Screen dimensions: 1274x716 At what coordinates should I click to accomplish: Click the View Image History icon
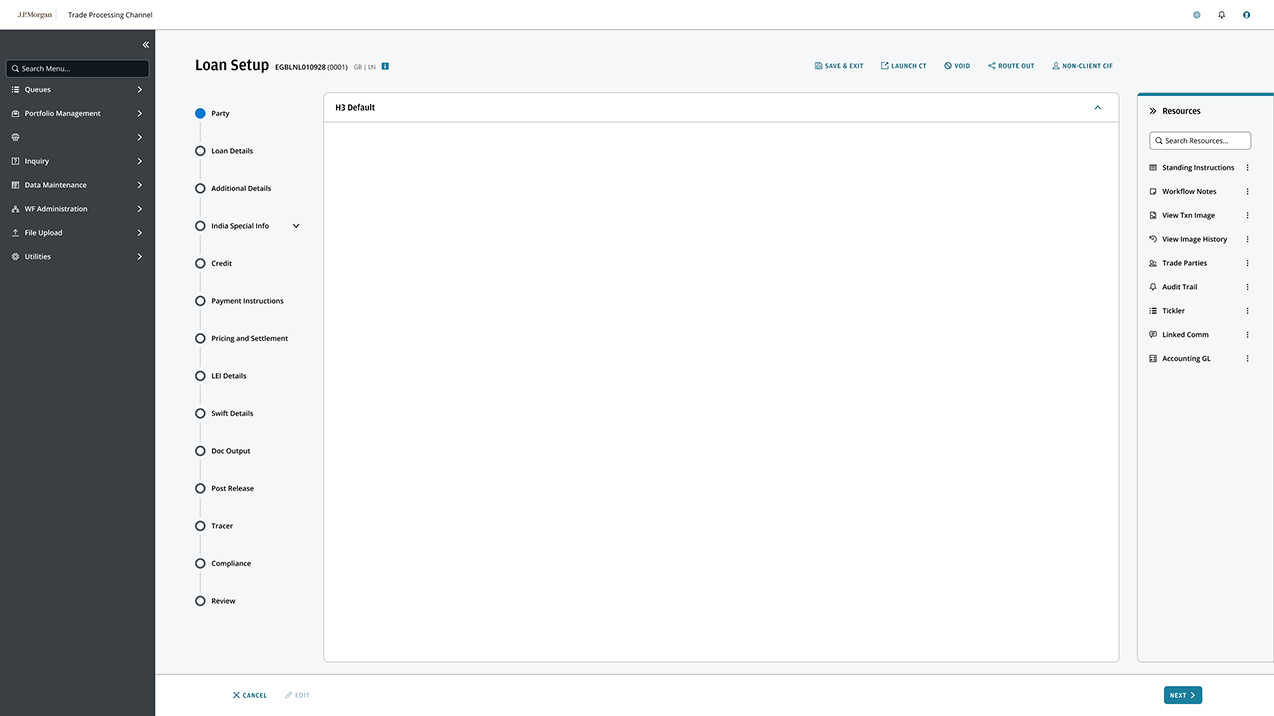pos(1153,240)
